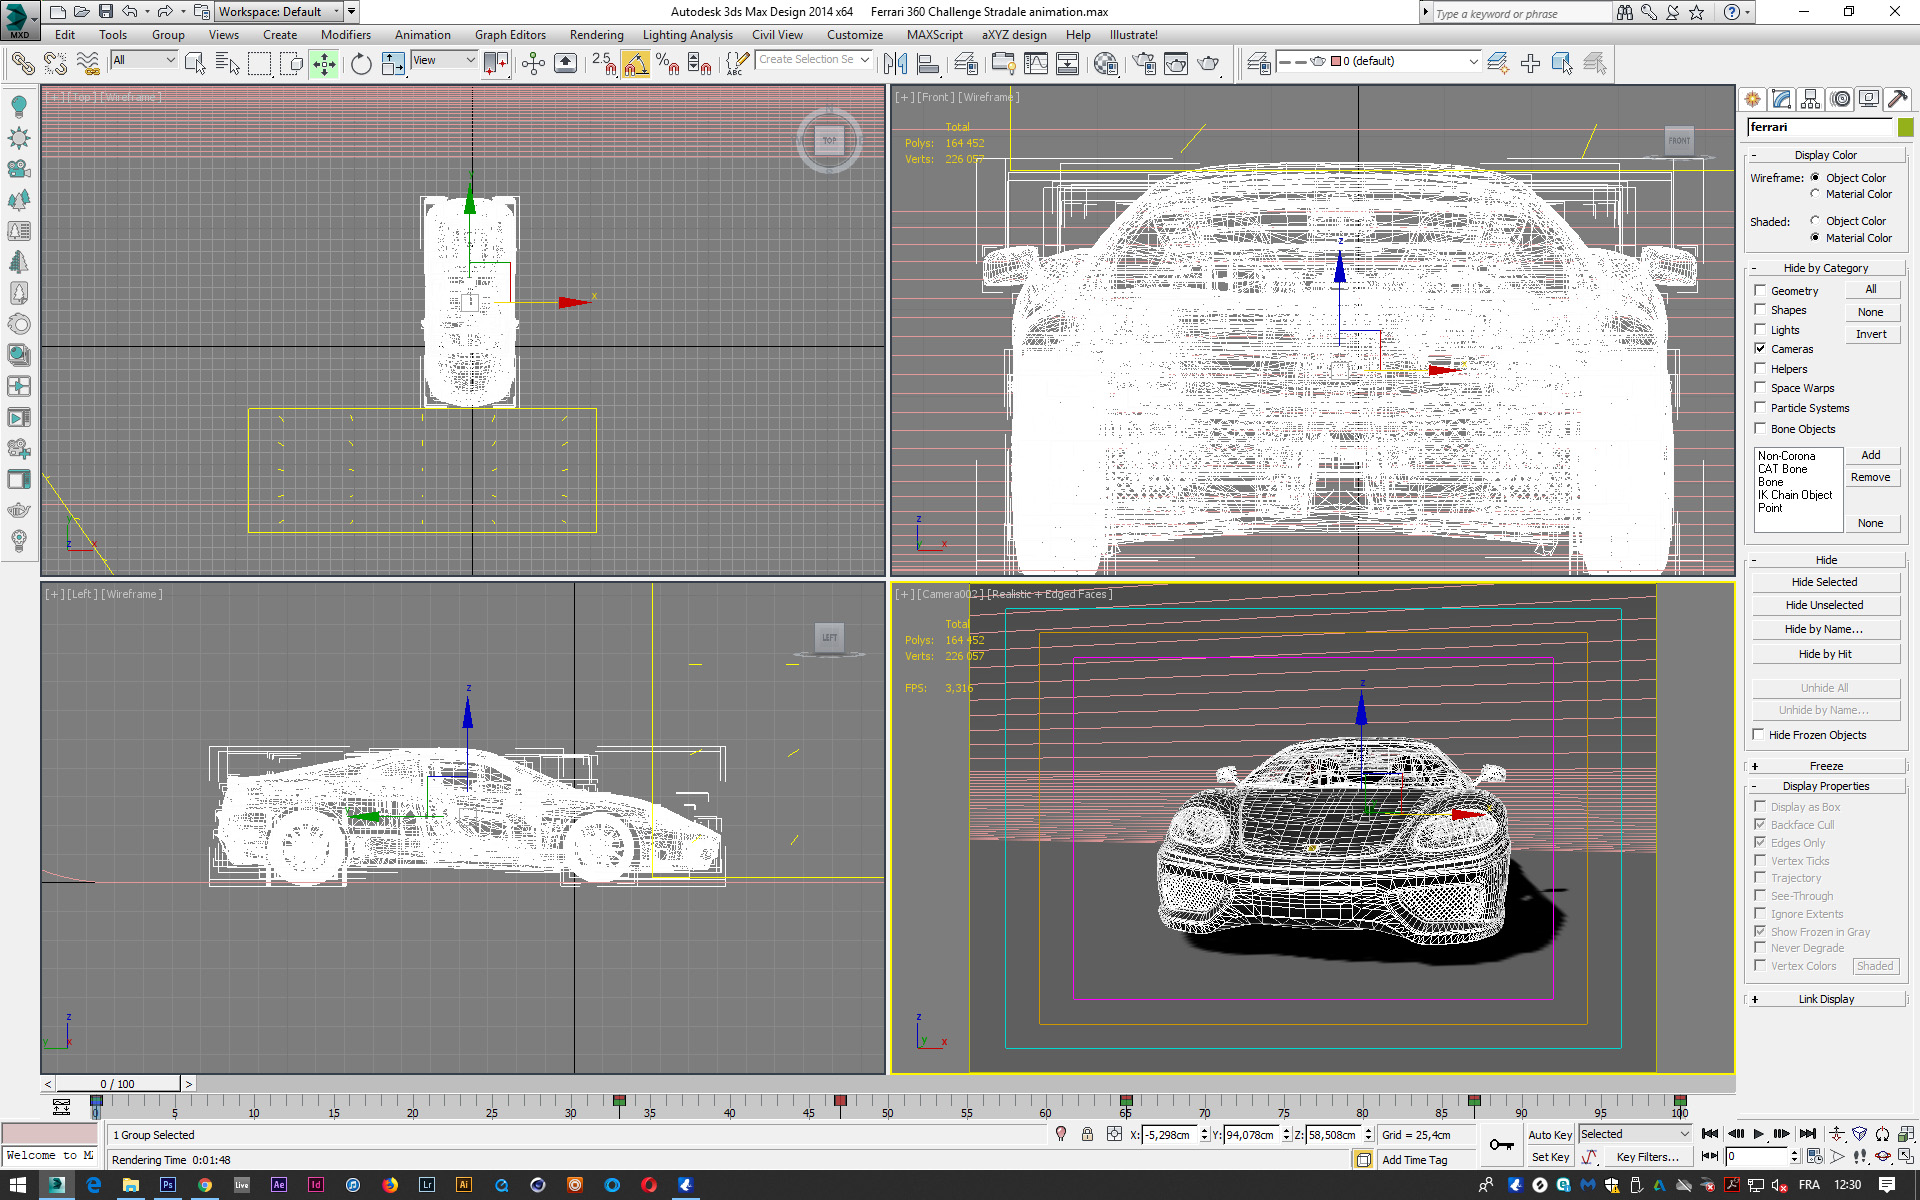Open the Utilities hammer panel tab
Screen dimensions: 1920x1200
click(x=1898, y=99)
